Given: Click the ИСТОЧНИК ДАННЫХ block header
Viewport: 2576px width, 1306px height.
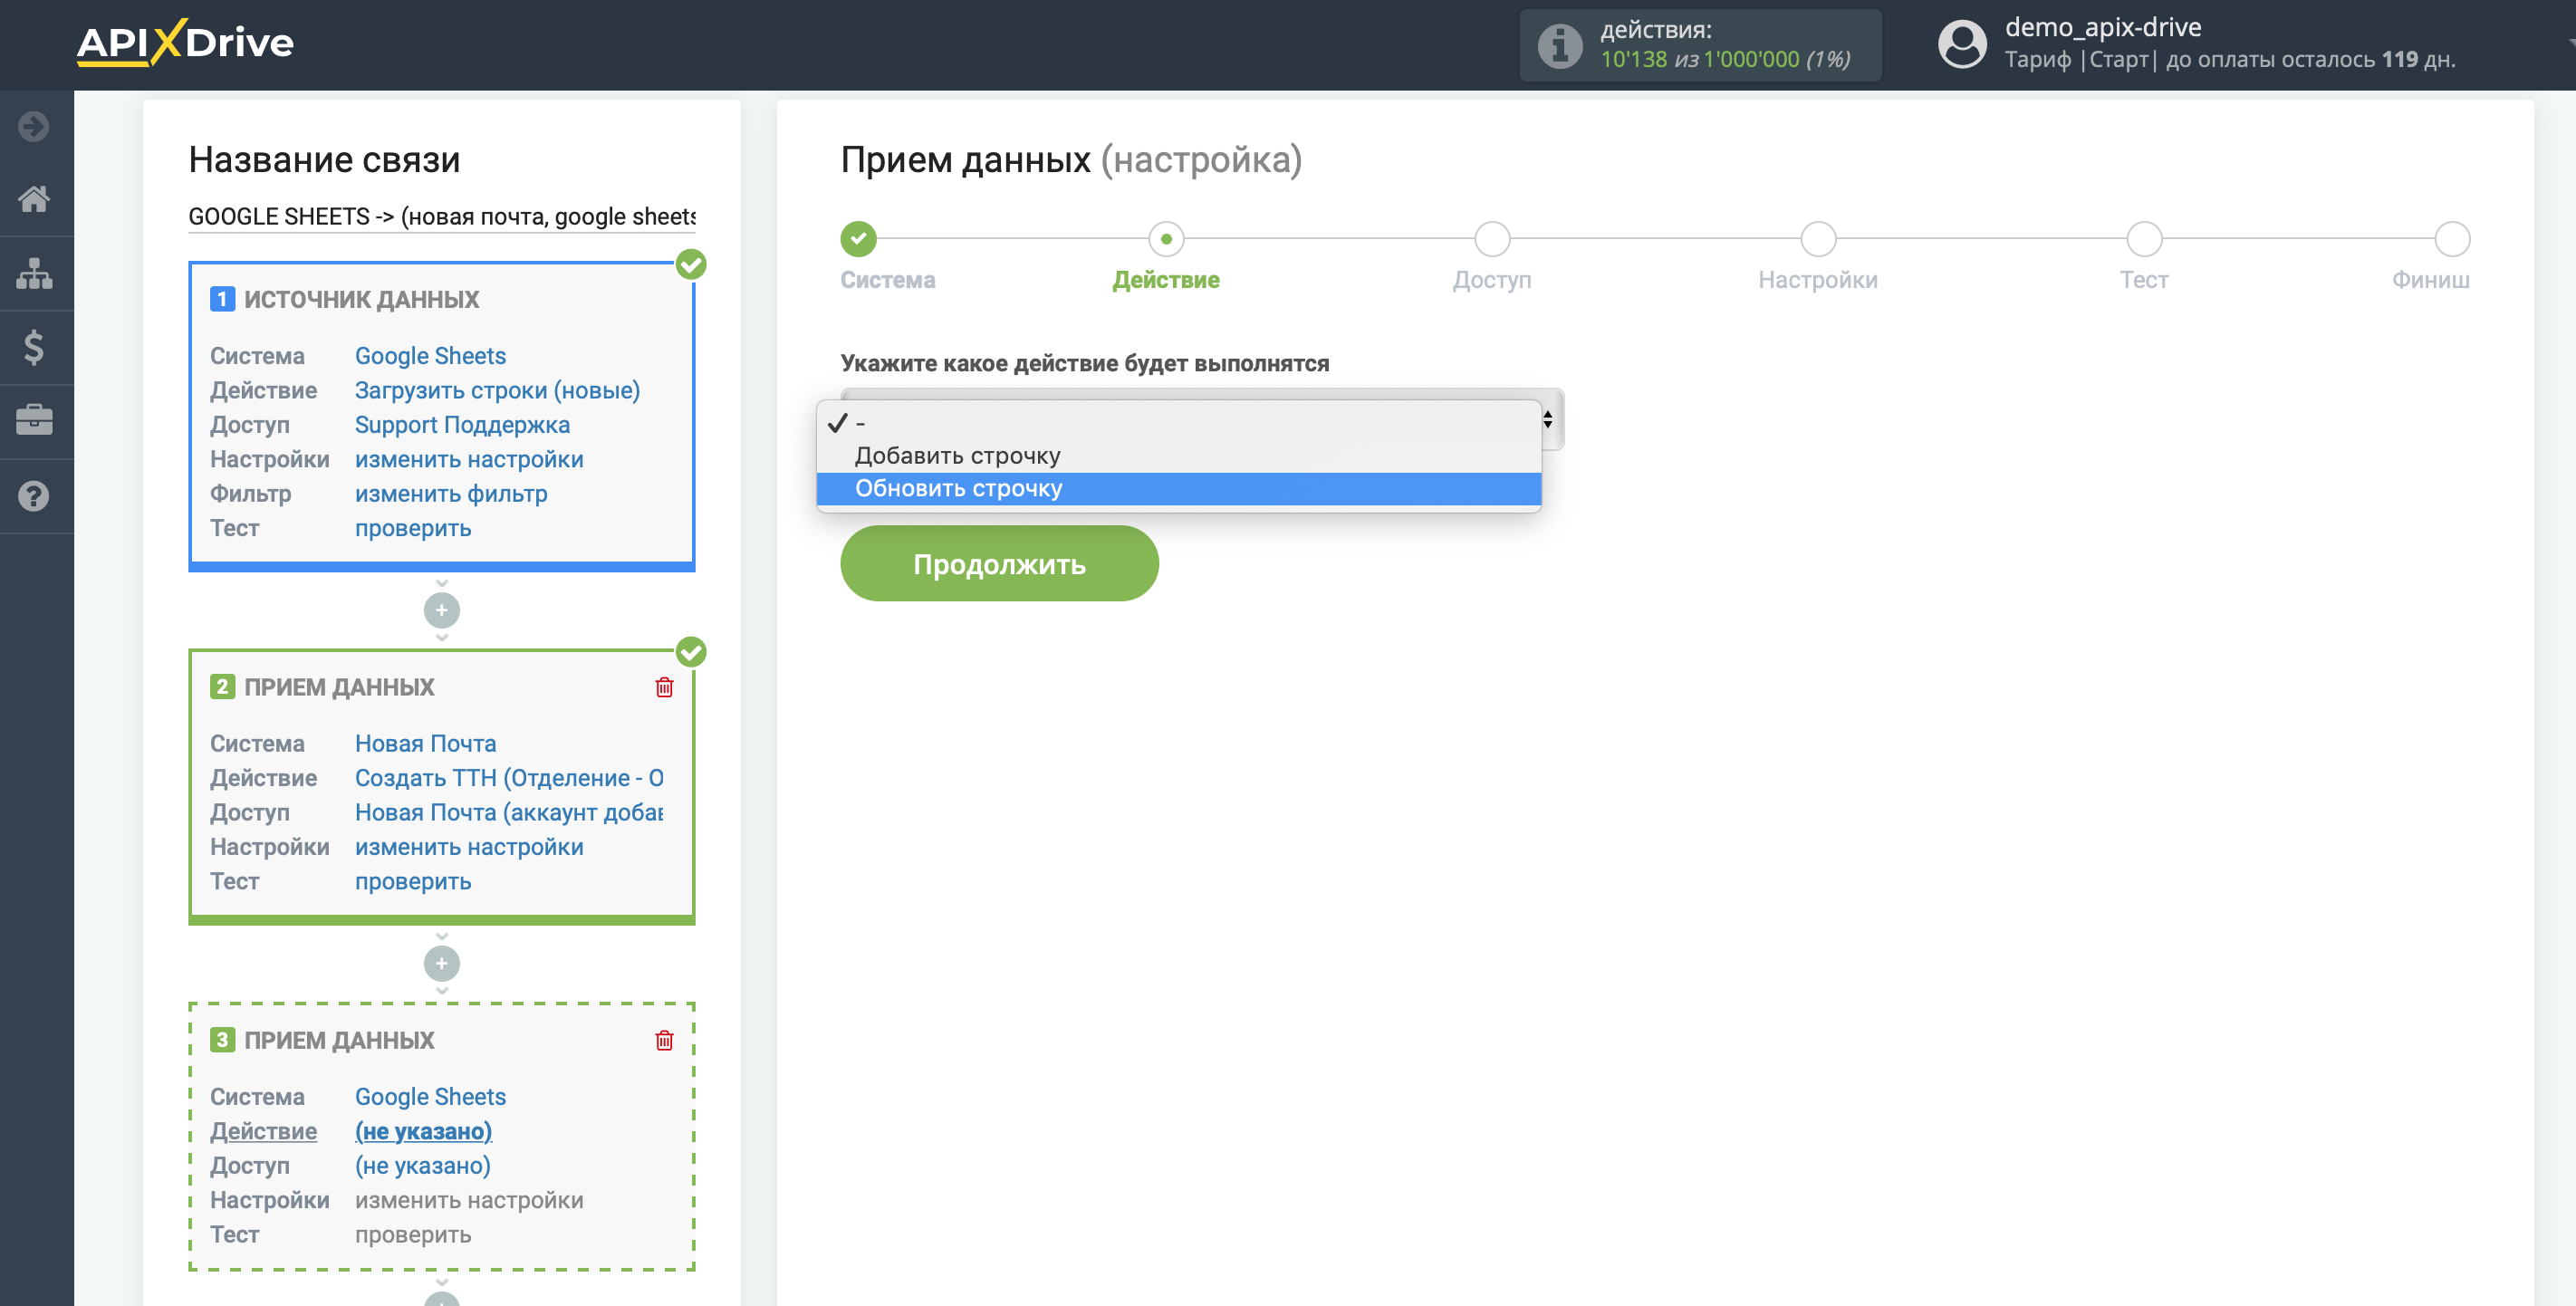Looking at the screenshot, I should coord(361,299).
